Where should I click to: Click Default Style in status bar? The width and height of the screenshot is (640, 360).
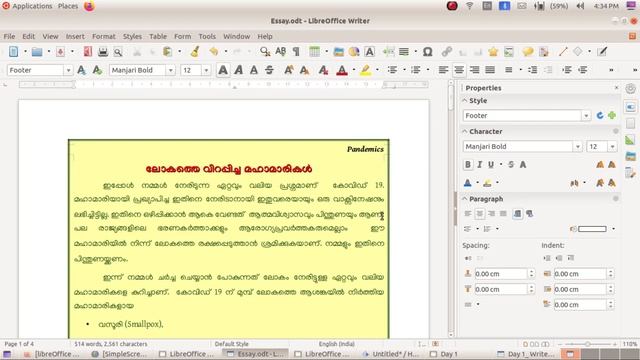(231, 344)
